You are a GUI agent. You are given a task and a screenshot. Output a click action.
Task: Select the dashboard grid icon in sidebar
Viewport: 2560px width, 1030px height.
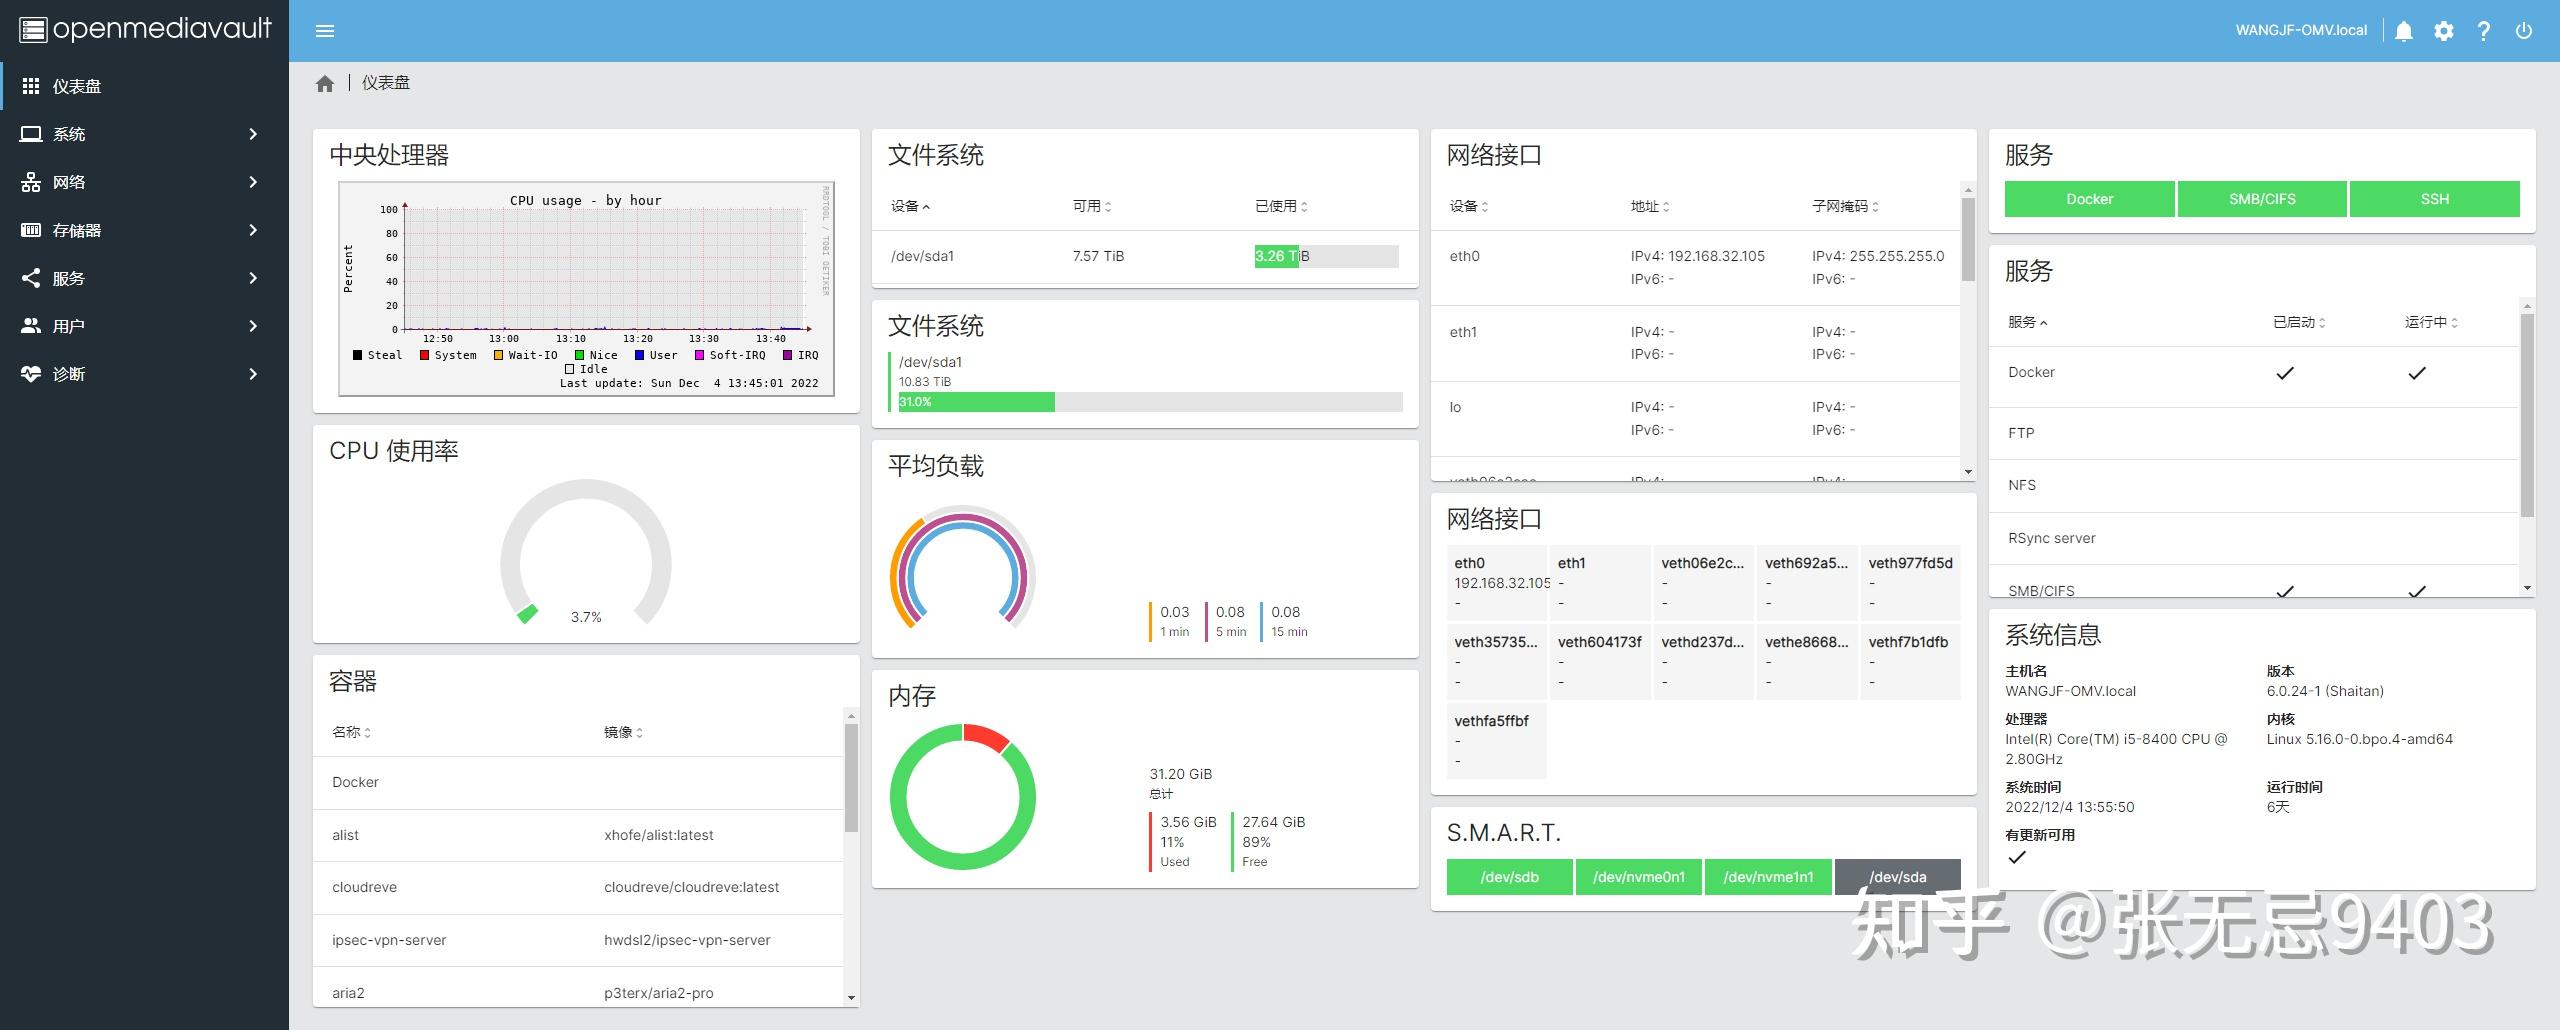pyautogui.click(x=31, y=86)
